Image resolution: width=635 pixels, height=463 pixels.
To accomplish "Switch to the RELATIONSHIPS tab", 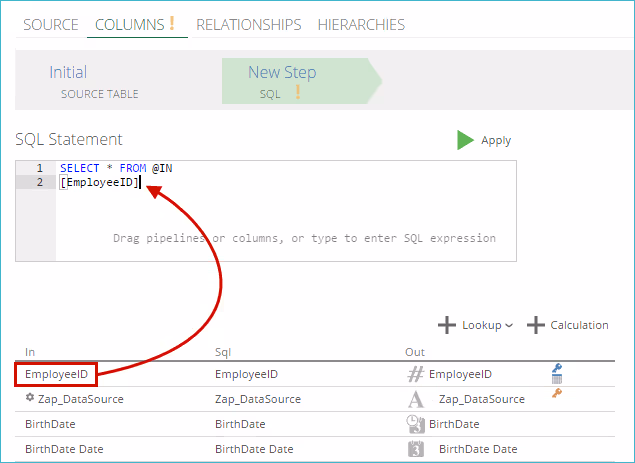I will 248,24.
